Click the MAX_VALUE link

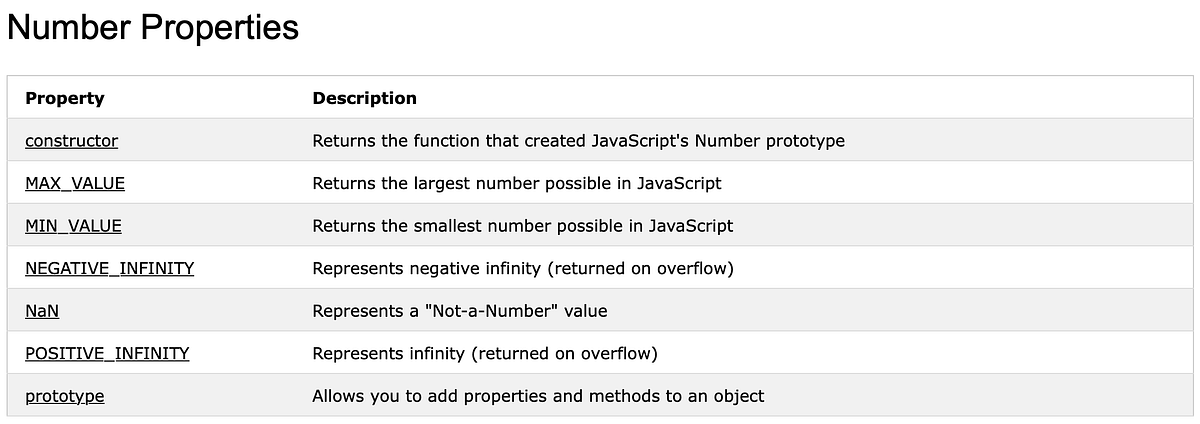[75, 183]
